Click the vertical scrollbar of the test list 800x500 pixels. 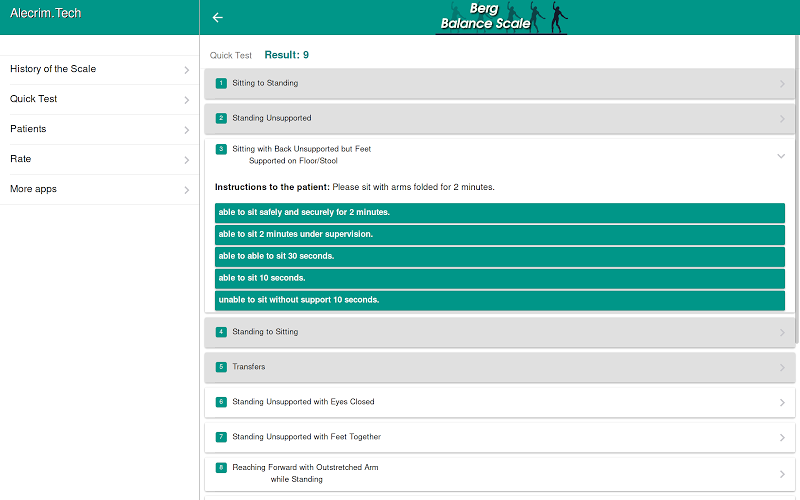point(797,189)
